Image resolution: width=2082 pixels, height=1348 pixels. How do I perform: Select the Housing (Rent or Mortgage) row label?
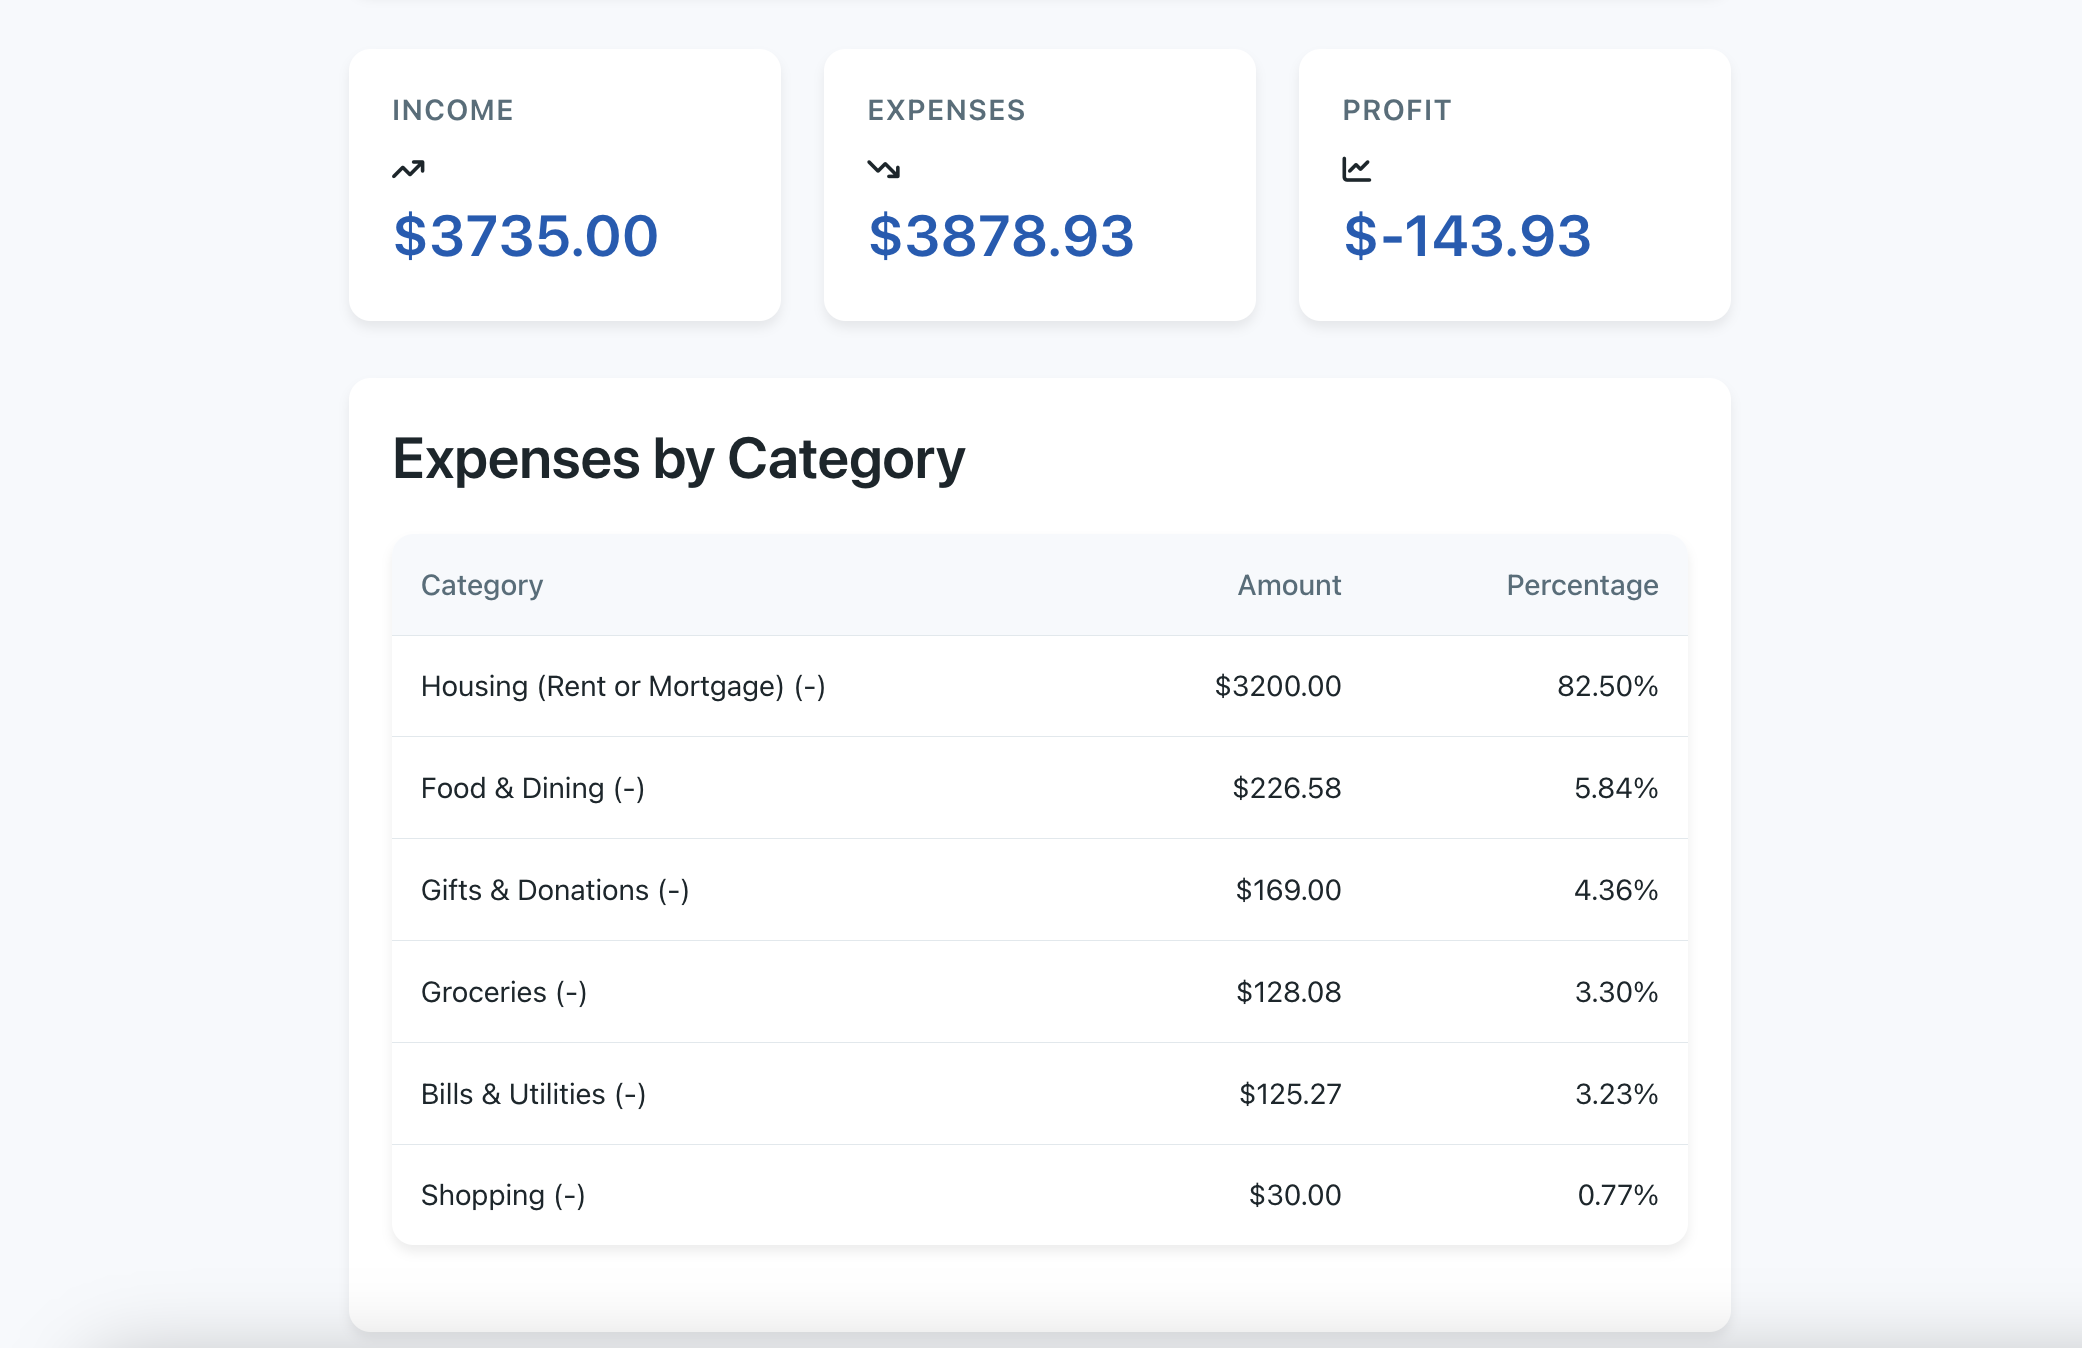pyautogui.click(x=623, y=687)
